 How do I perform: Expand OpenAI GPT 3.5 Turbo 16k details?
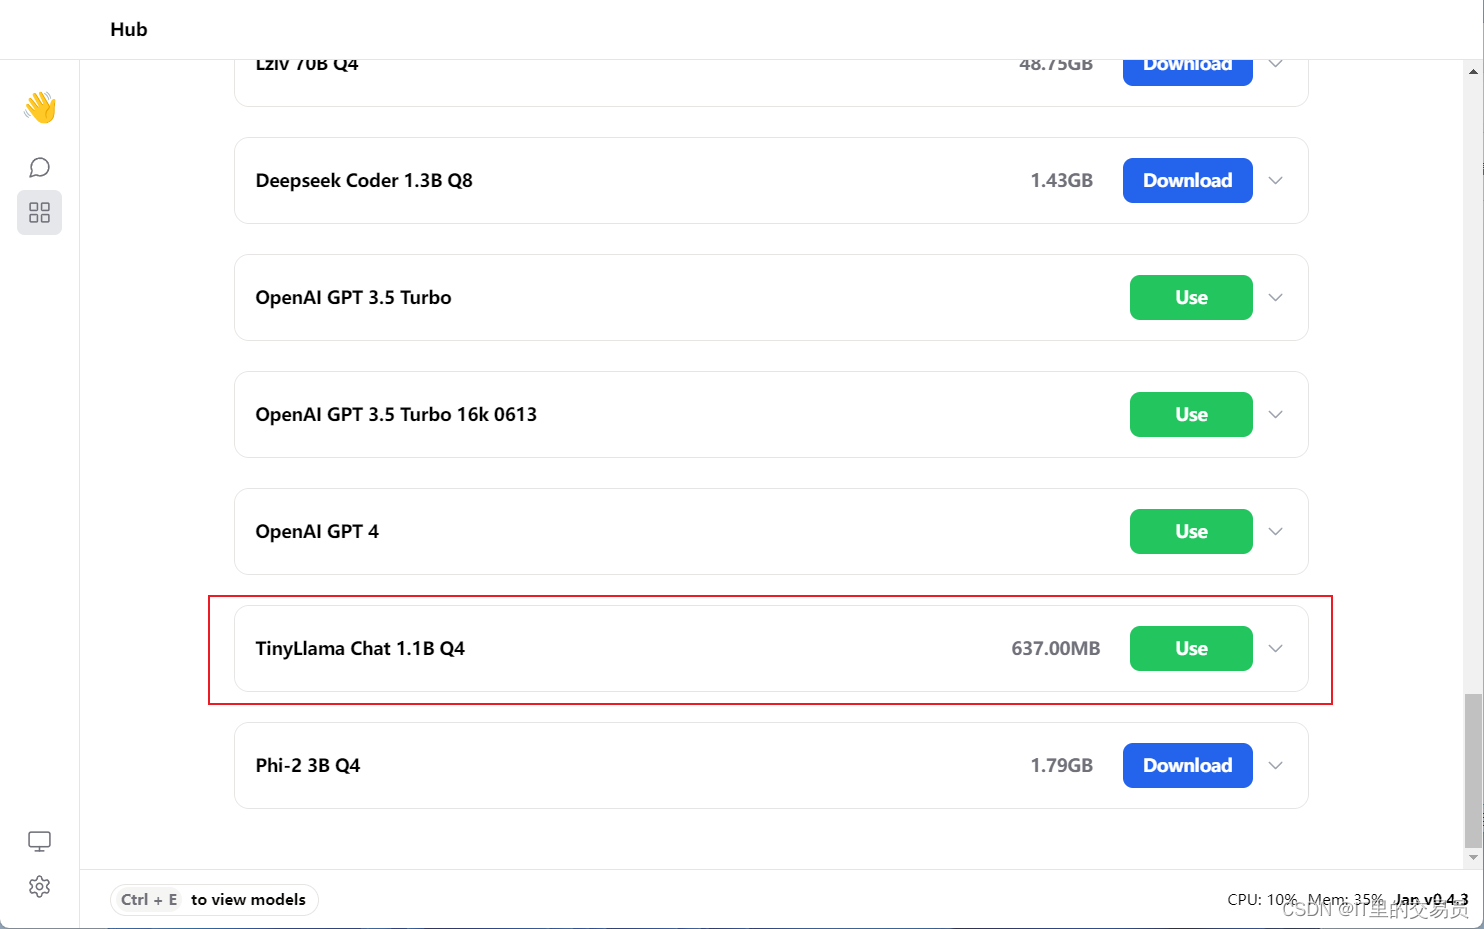click(1275, 414)
